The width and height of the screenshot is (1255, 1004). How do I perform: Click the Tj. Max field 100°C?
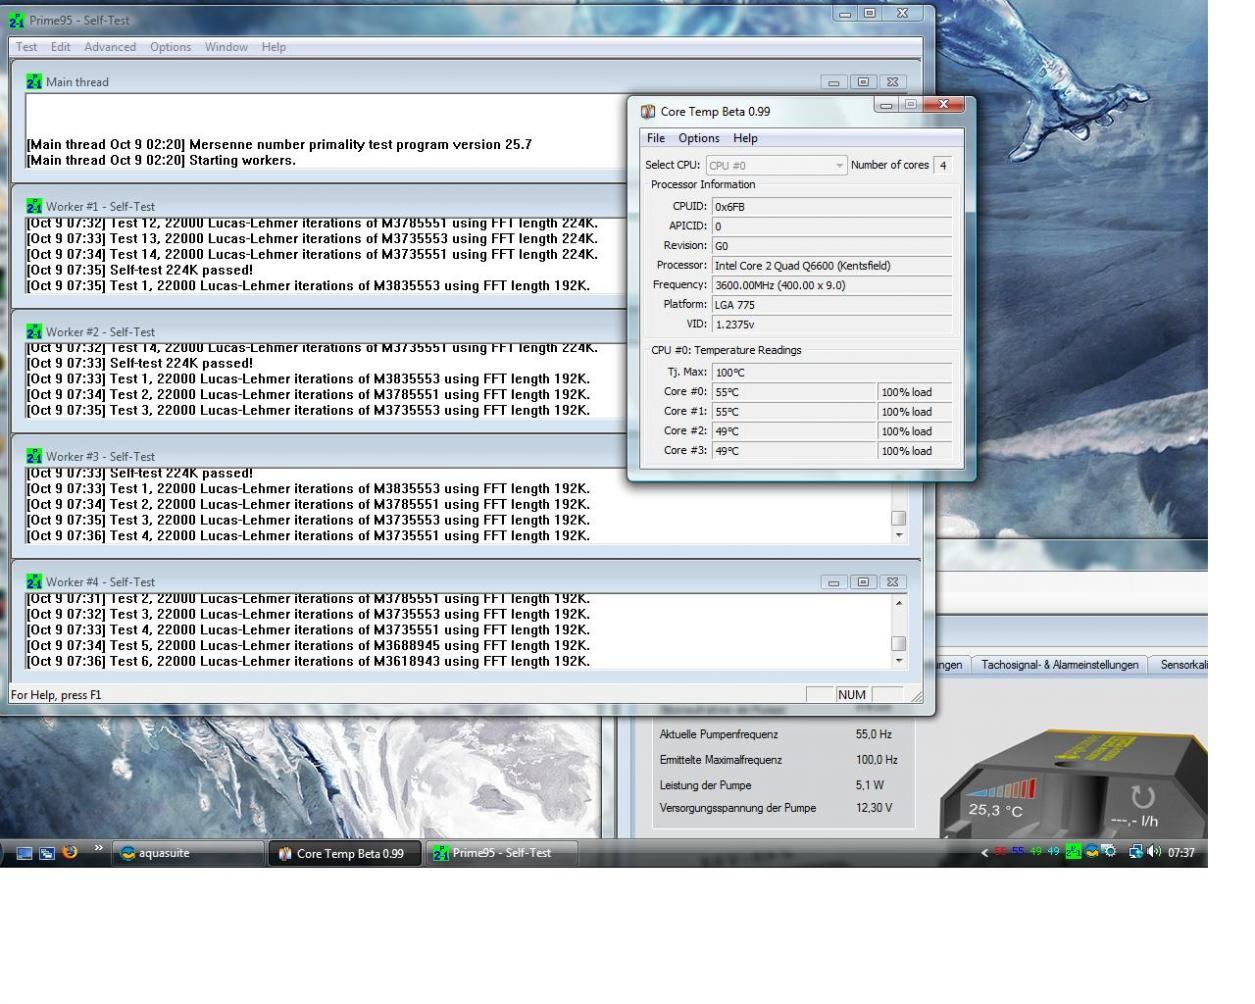(831, 372)
